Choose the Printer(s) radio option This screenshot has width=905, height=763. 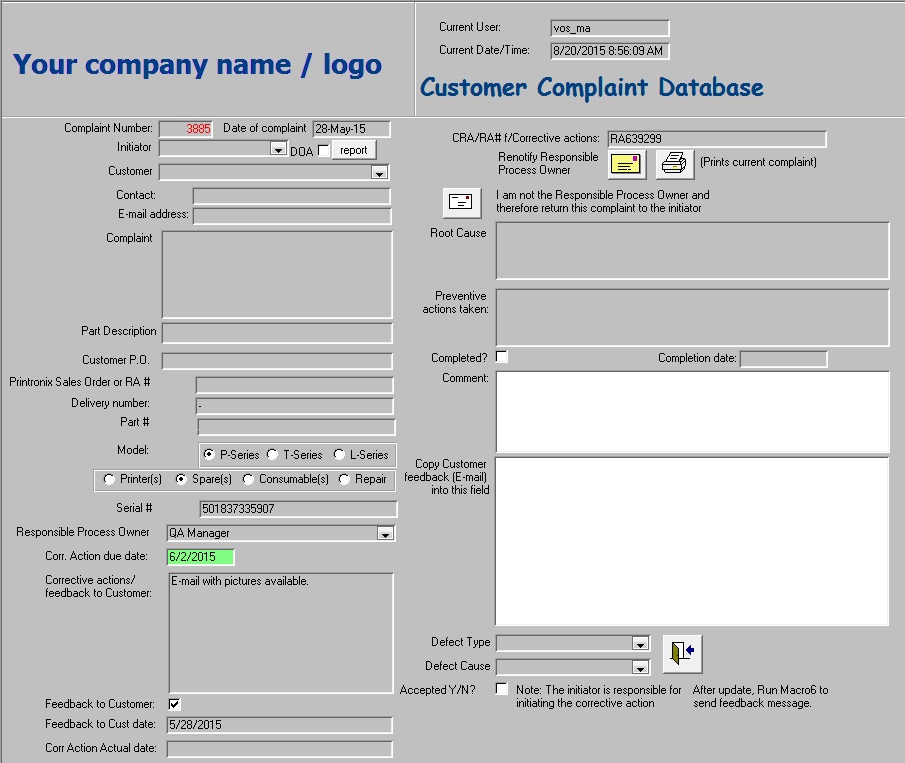(x=109, y=480)
